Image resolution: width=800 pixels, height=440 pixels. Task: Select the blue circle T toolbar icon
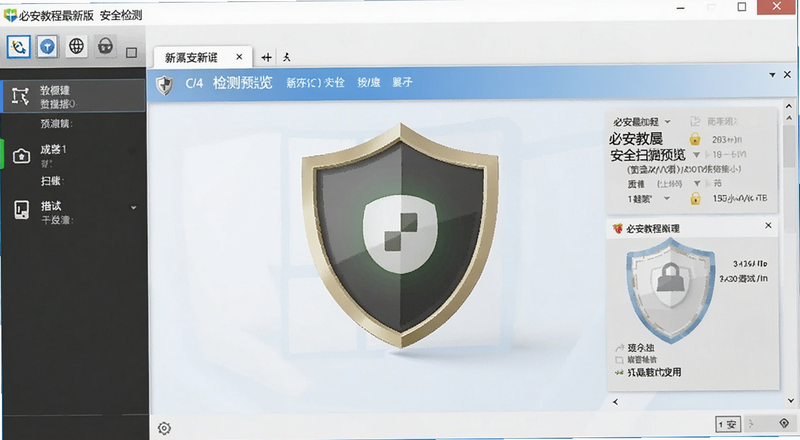point(47,47)
